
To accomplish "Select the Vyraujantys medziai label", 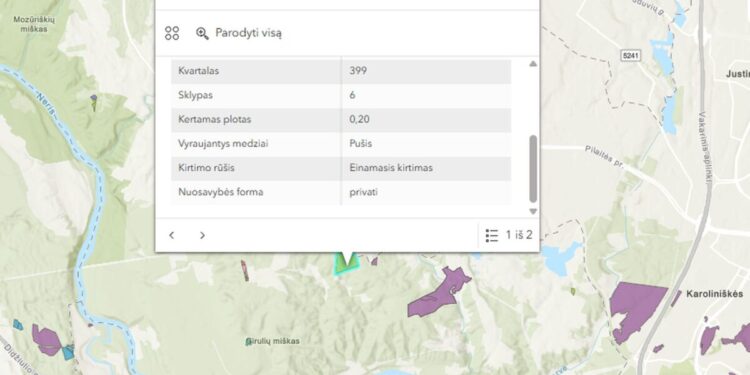I will point(223,143).
